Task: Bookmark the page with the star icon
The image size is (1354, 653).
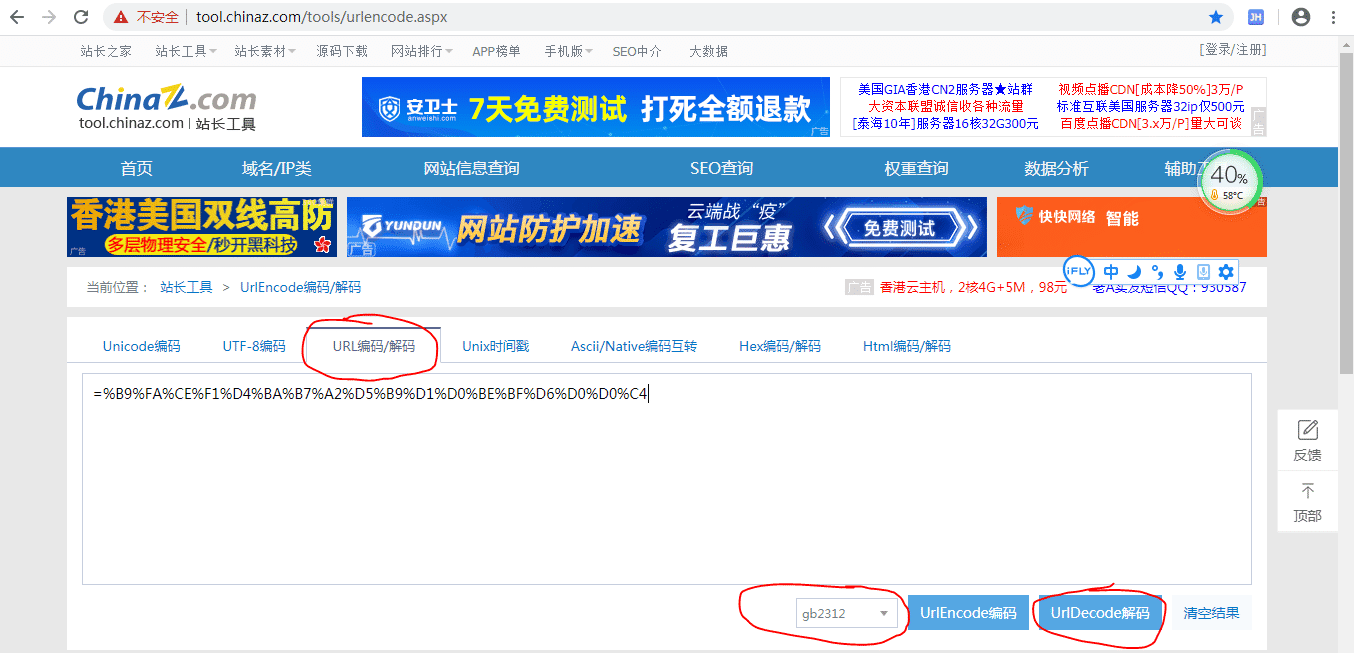Action: (x=1216, y=16)
